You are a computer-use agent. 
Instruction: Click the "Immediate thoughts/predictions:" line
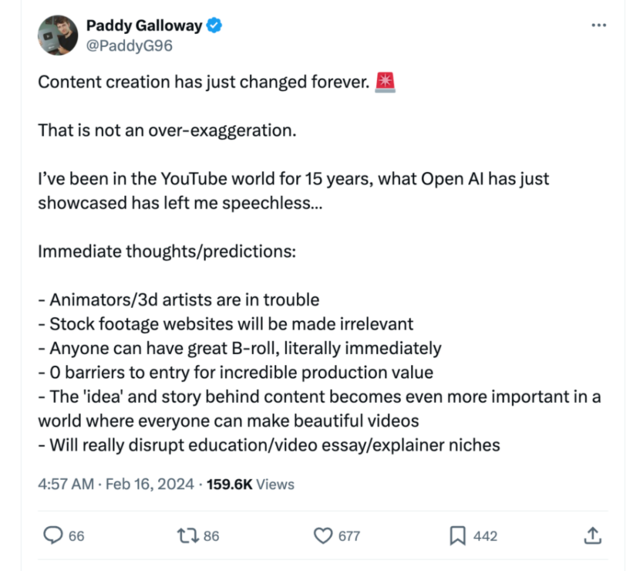coord(166,251)
